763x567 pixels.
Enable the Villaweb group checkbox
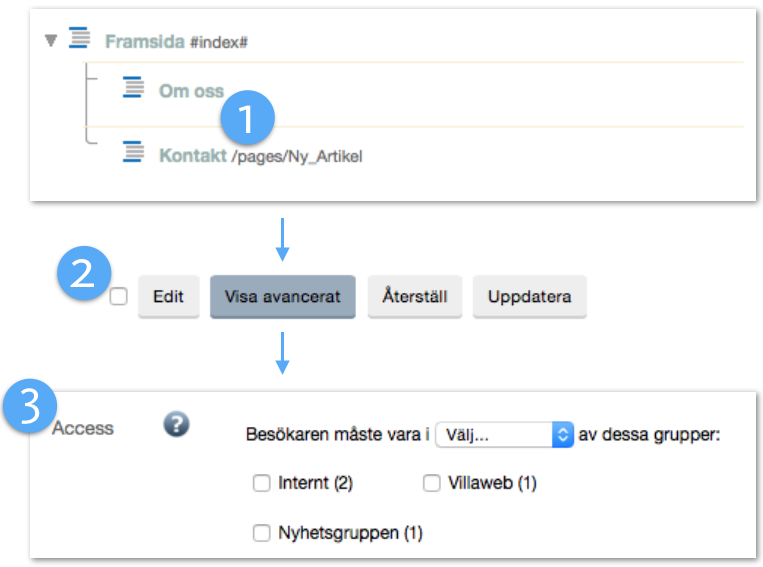pos(432,483)
